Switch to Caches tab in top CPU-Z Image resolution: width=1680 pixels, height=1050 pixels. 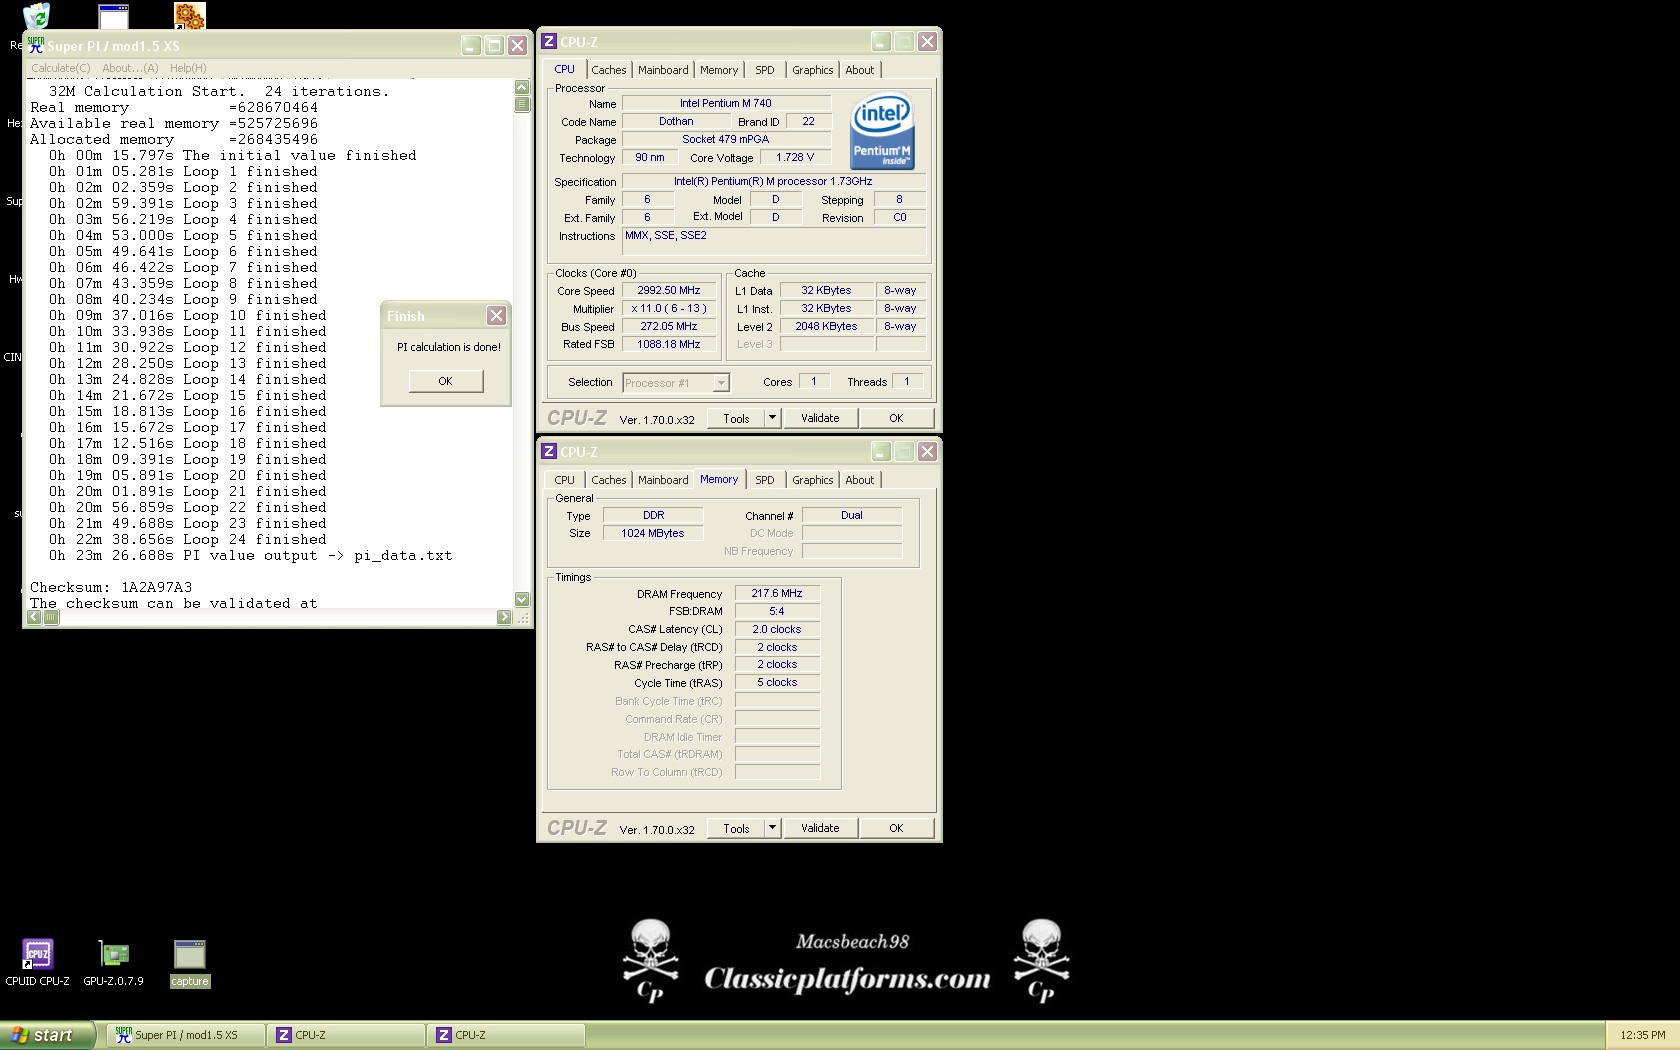[608, 70]
